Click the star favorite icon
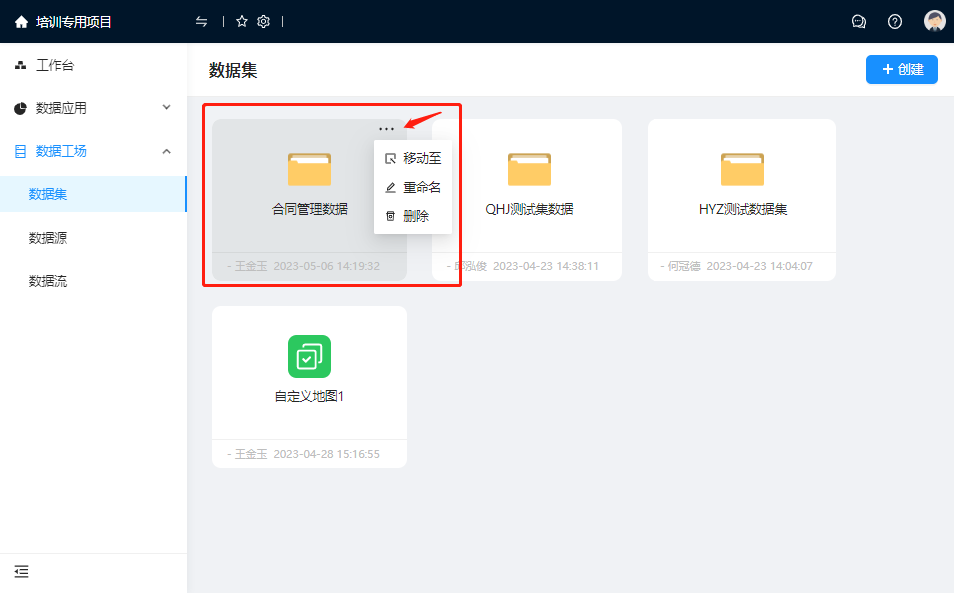The height and width of the screenshot is (593, 954). (x=242, y=21)
